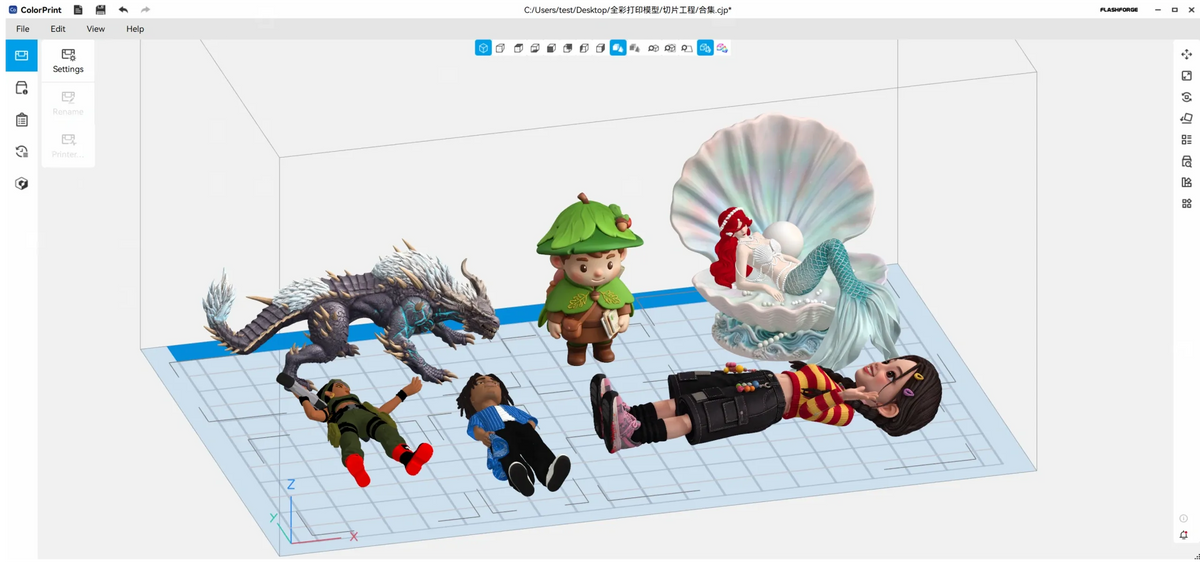Image resolution: width=1200 pixels, height=563 pixels.
Task: Open the Edit menu
Action: (x=58, y=29)
